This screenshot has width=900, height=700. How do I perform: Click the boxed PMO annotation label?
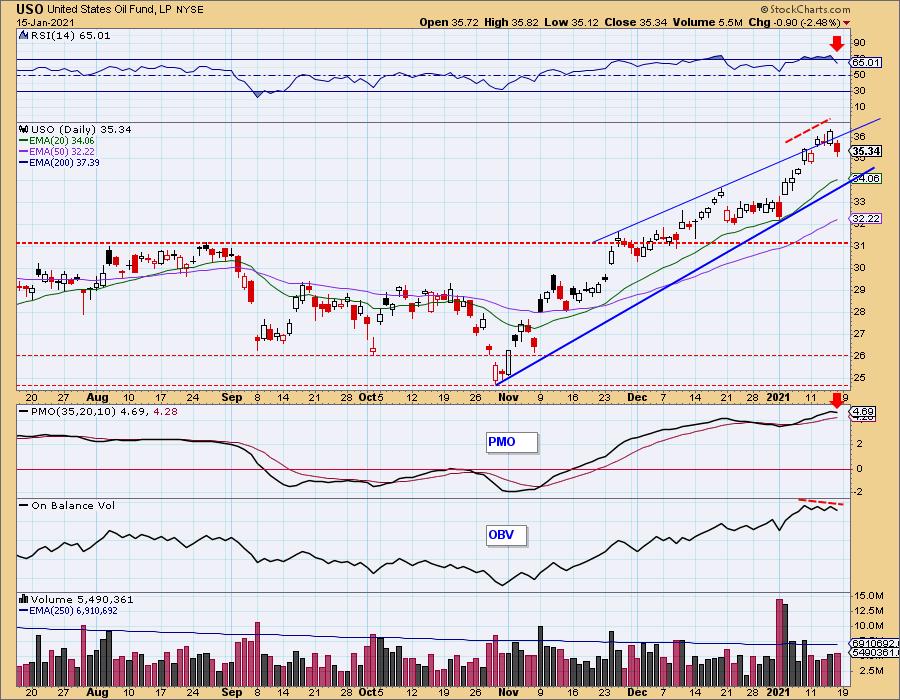(x=511, y=442)
